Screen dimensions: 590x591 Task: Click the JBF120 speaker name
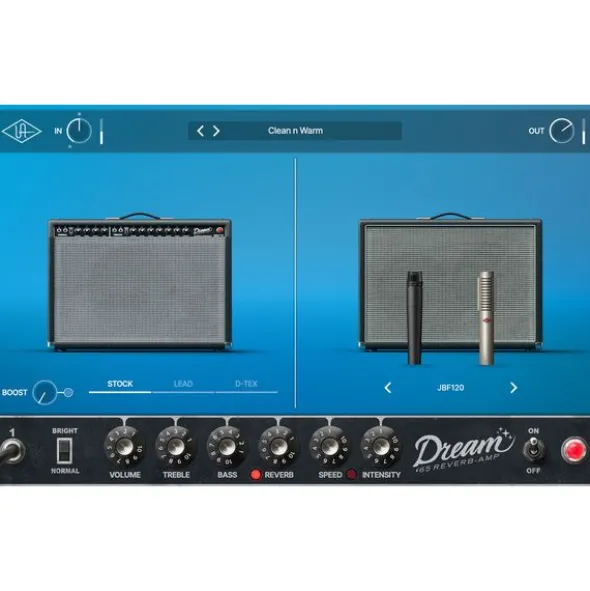(451, 388)
